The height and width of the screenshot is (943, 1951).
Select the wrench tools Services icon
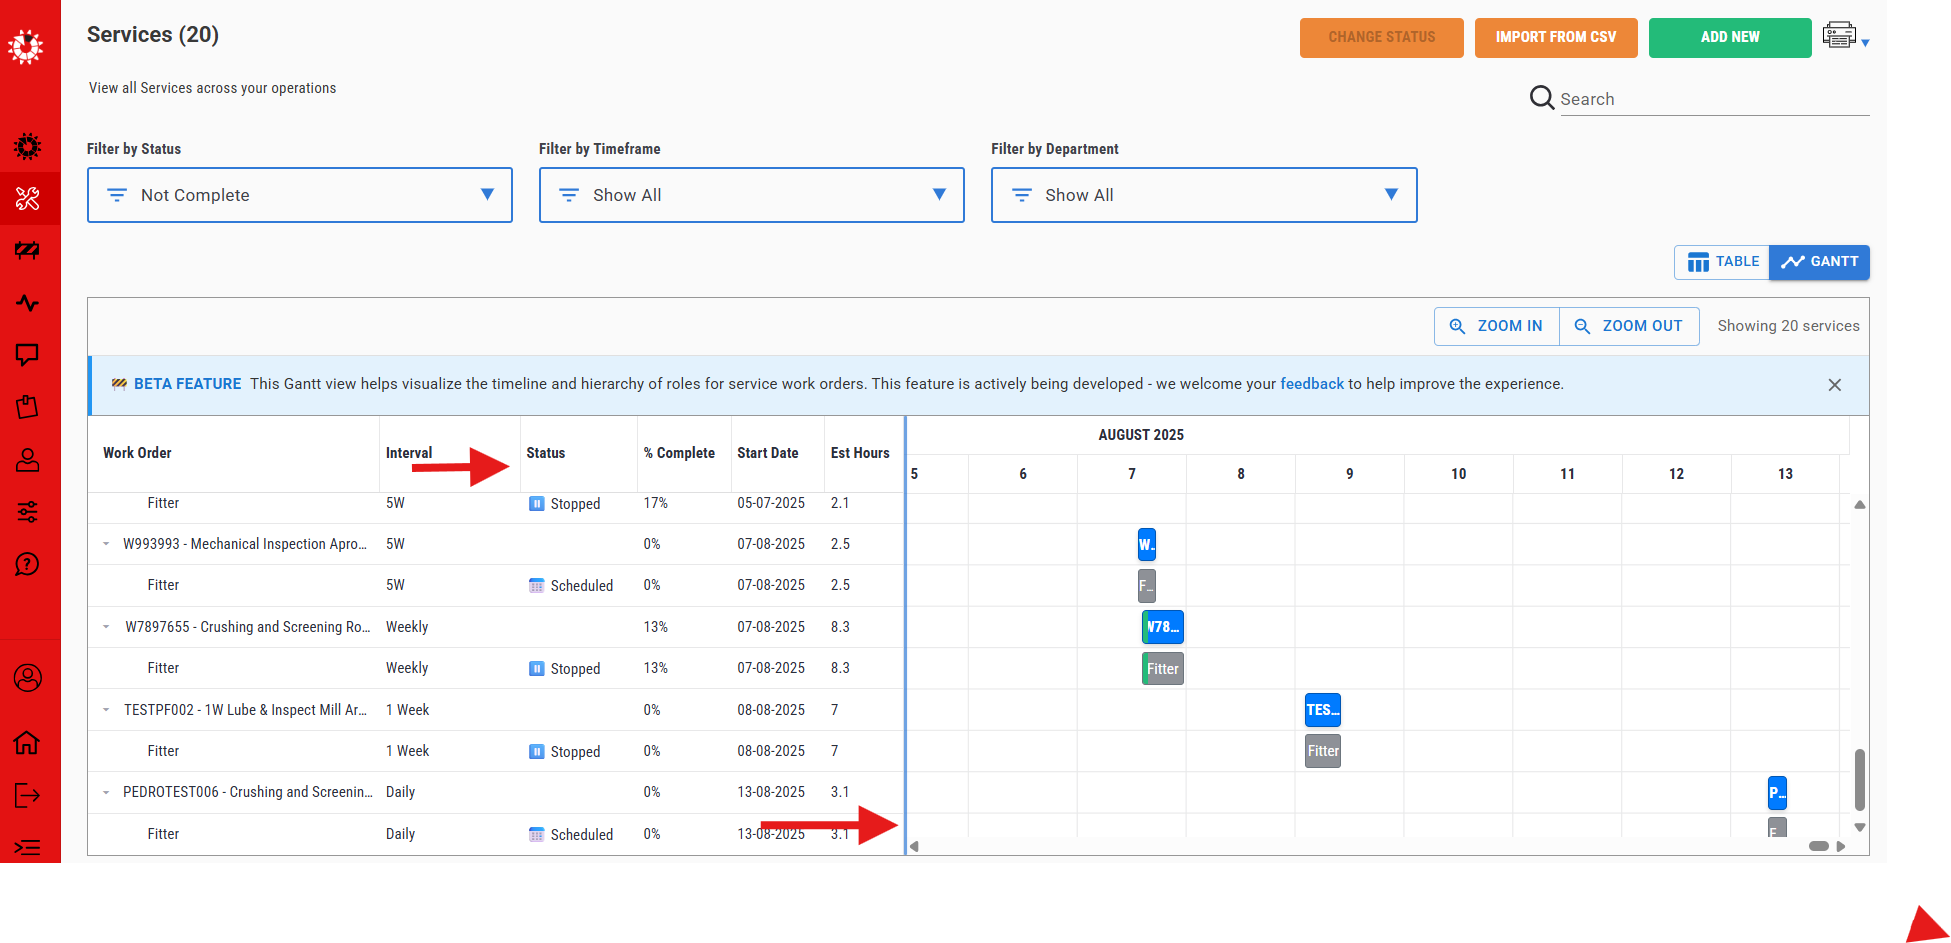[28, 199]
